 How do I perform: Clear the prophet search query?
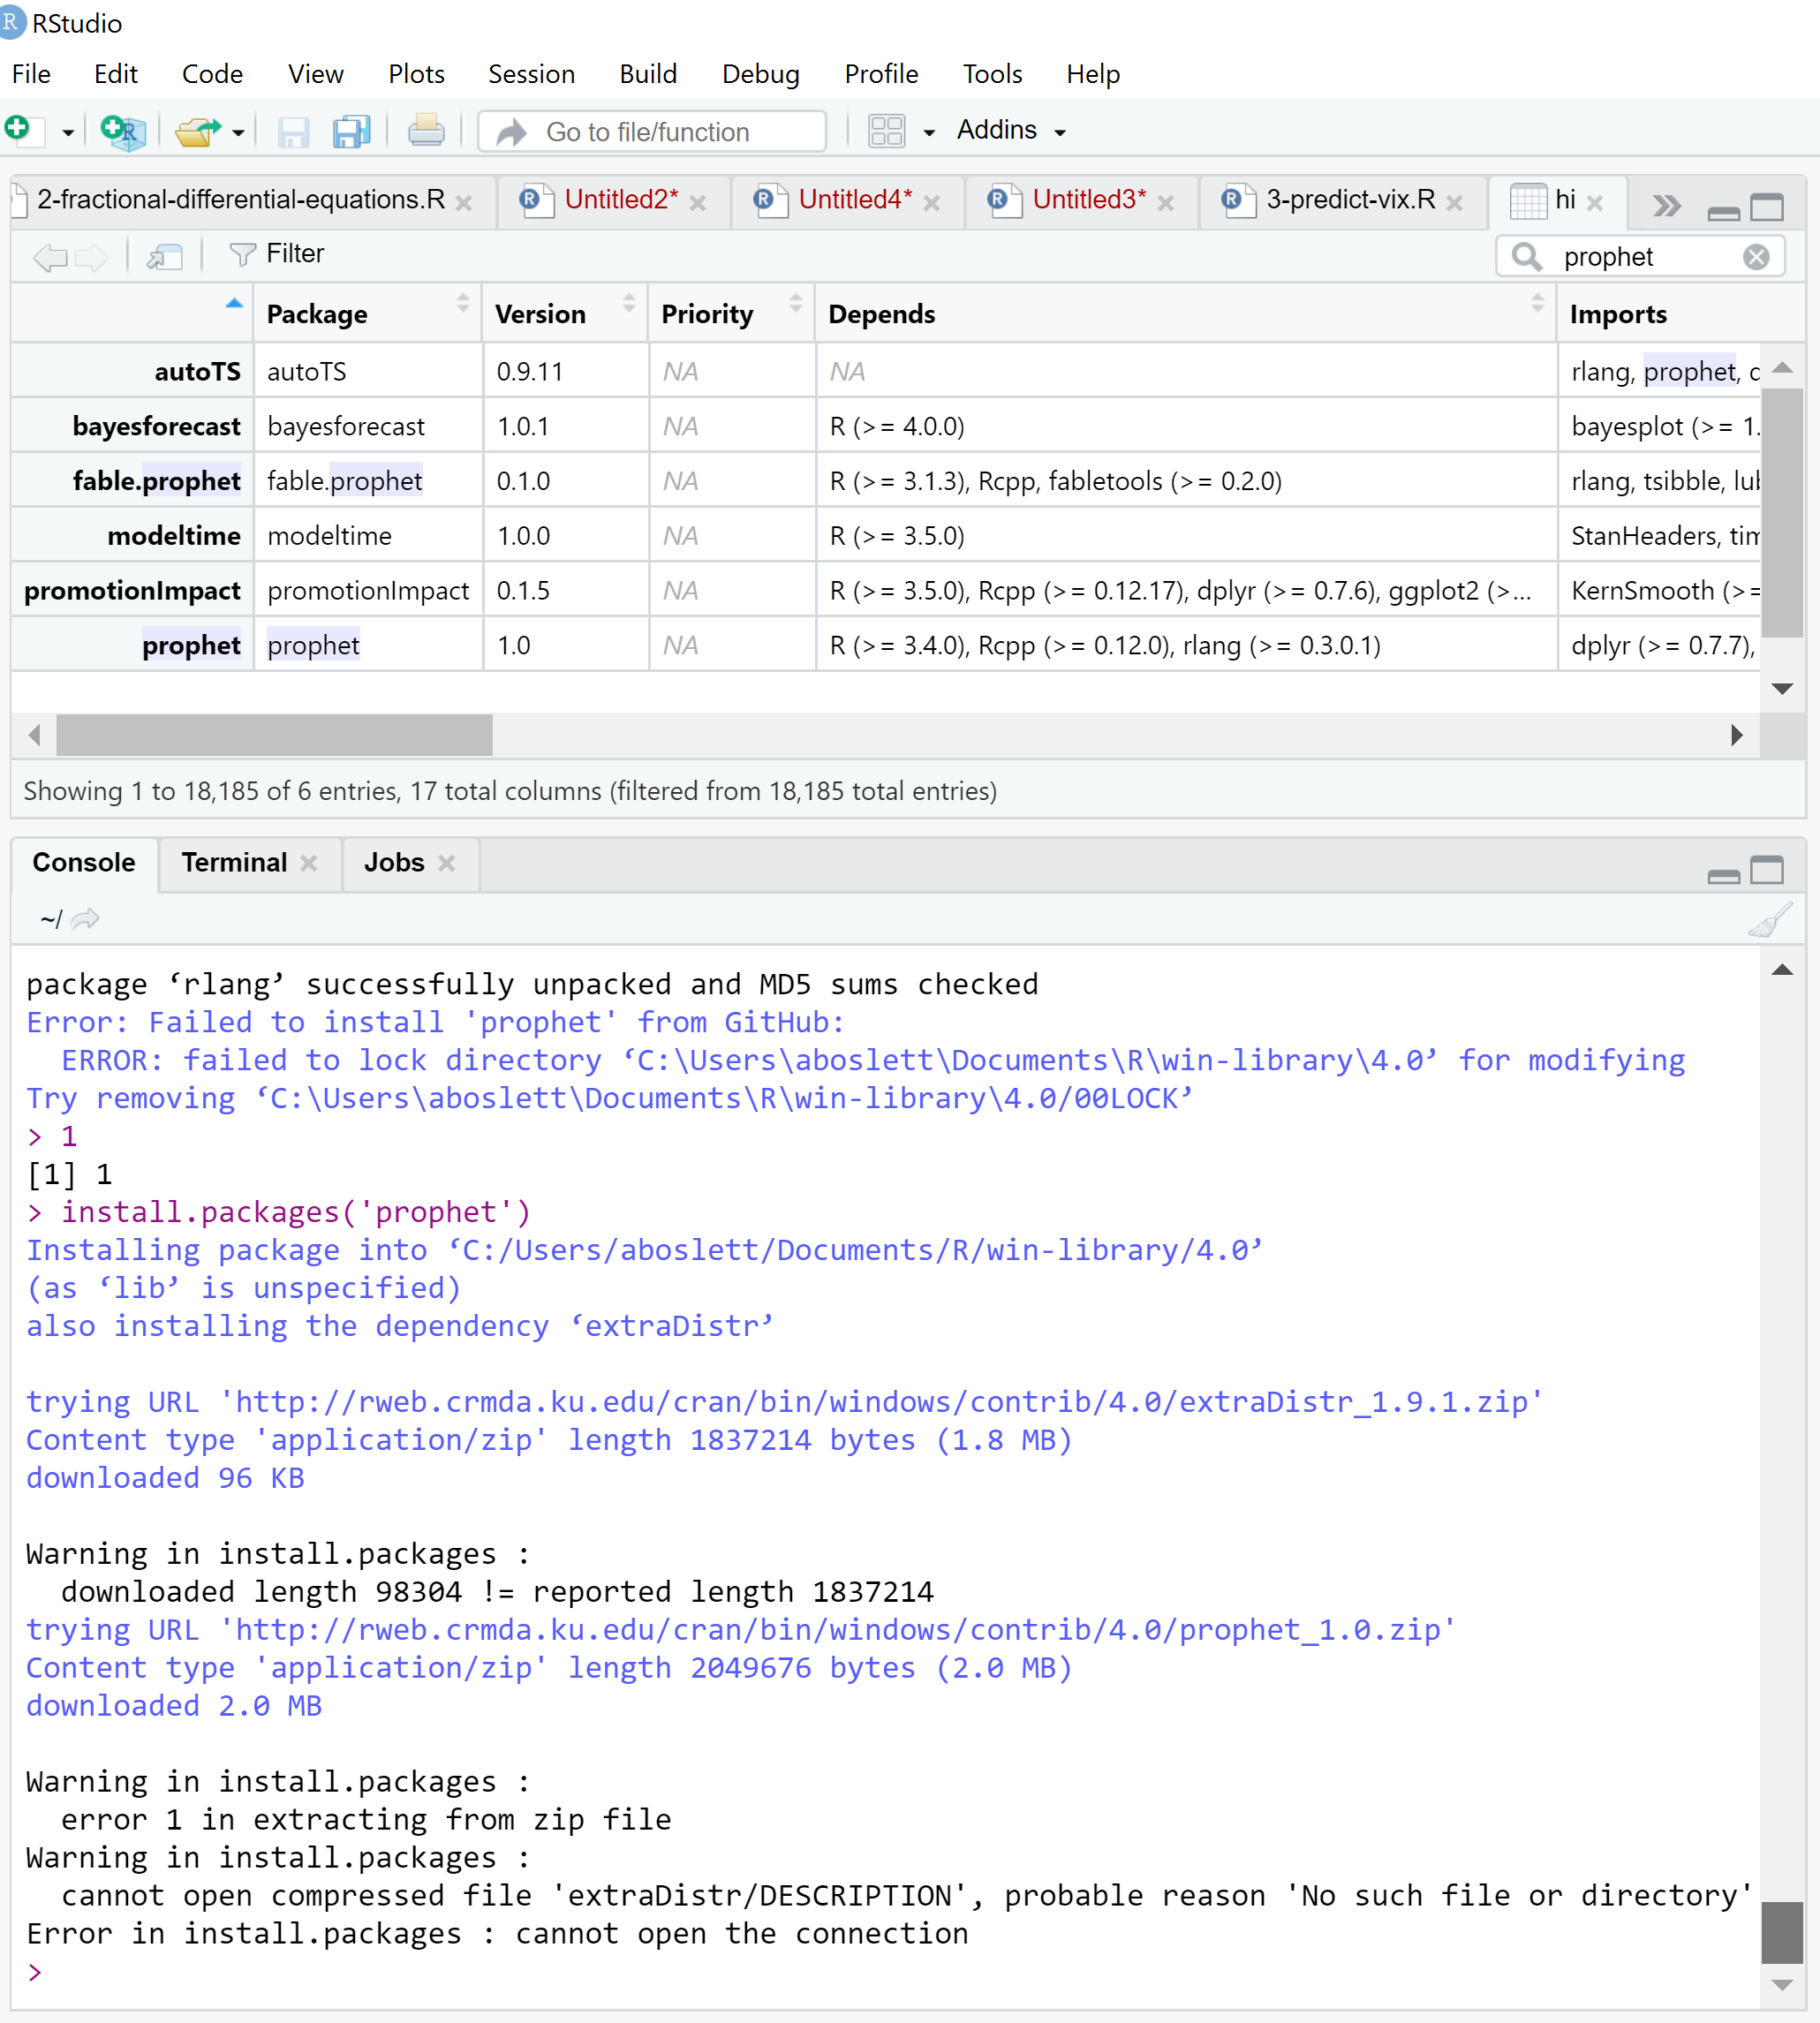(x=1757, y=256)
